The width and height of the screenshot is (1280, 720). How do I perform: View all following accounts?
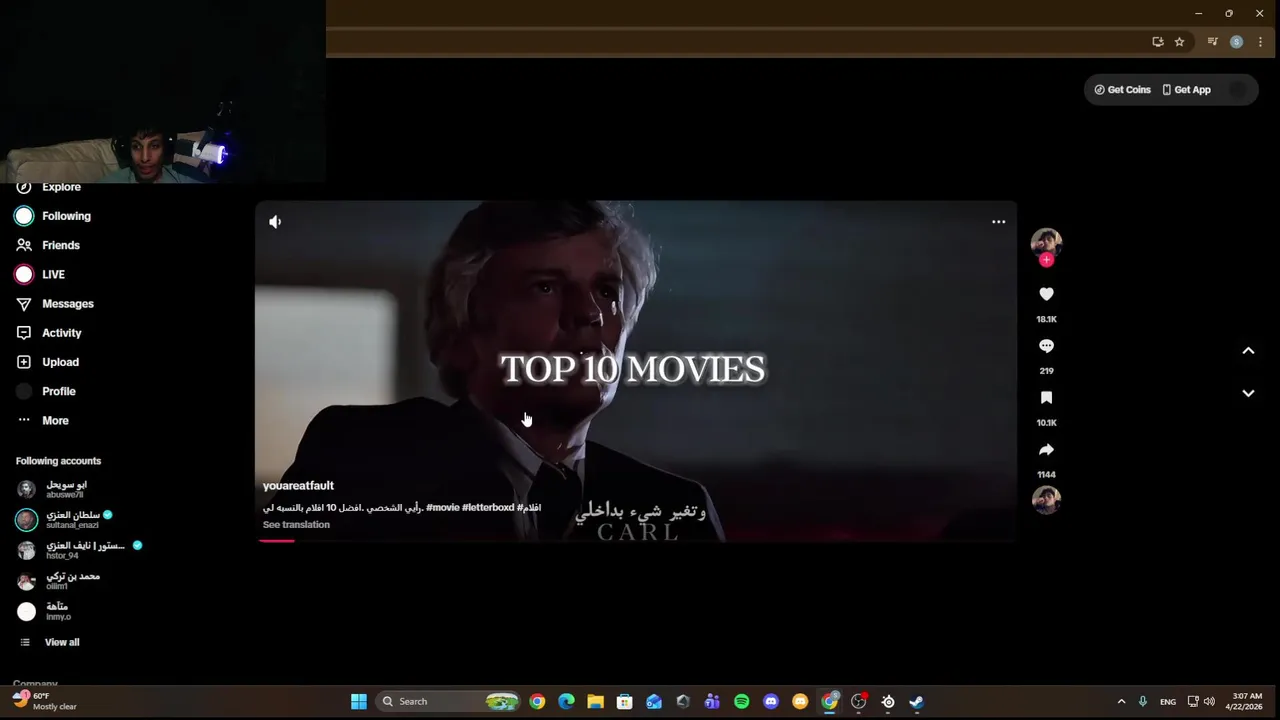pyautogui.click(x=50, y=642)
